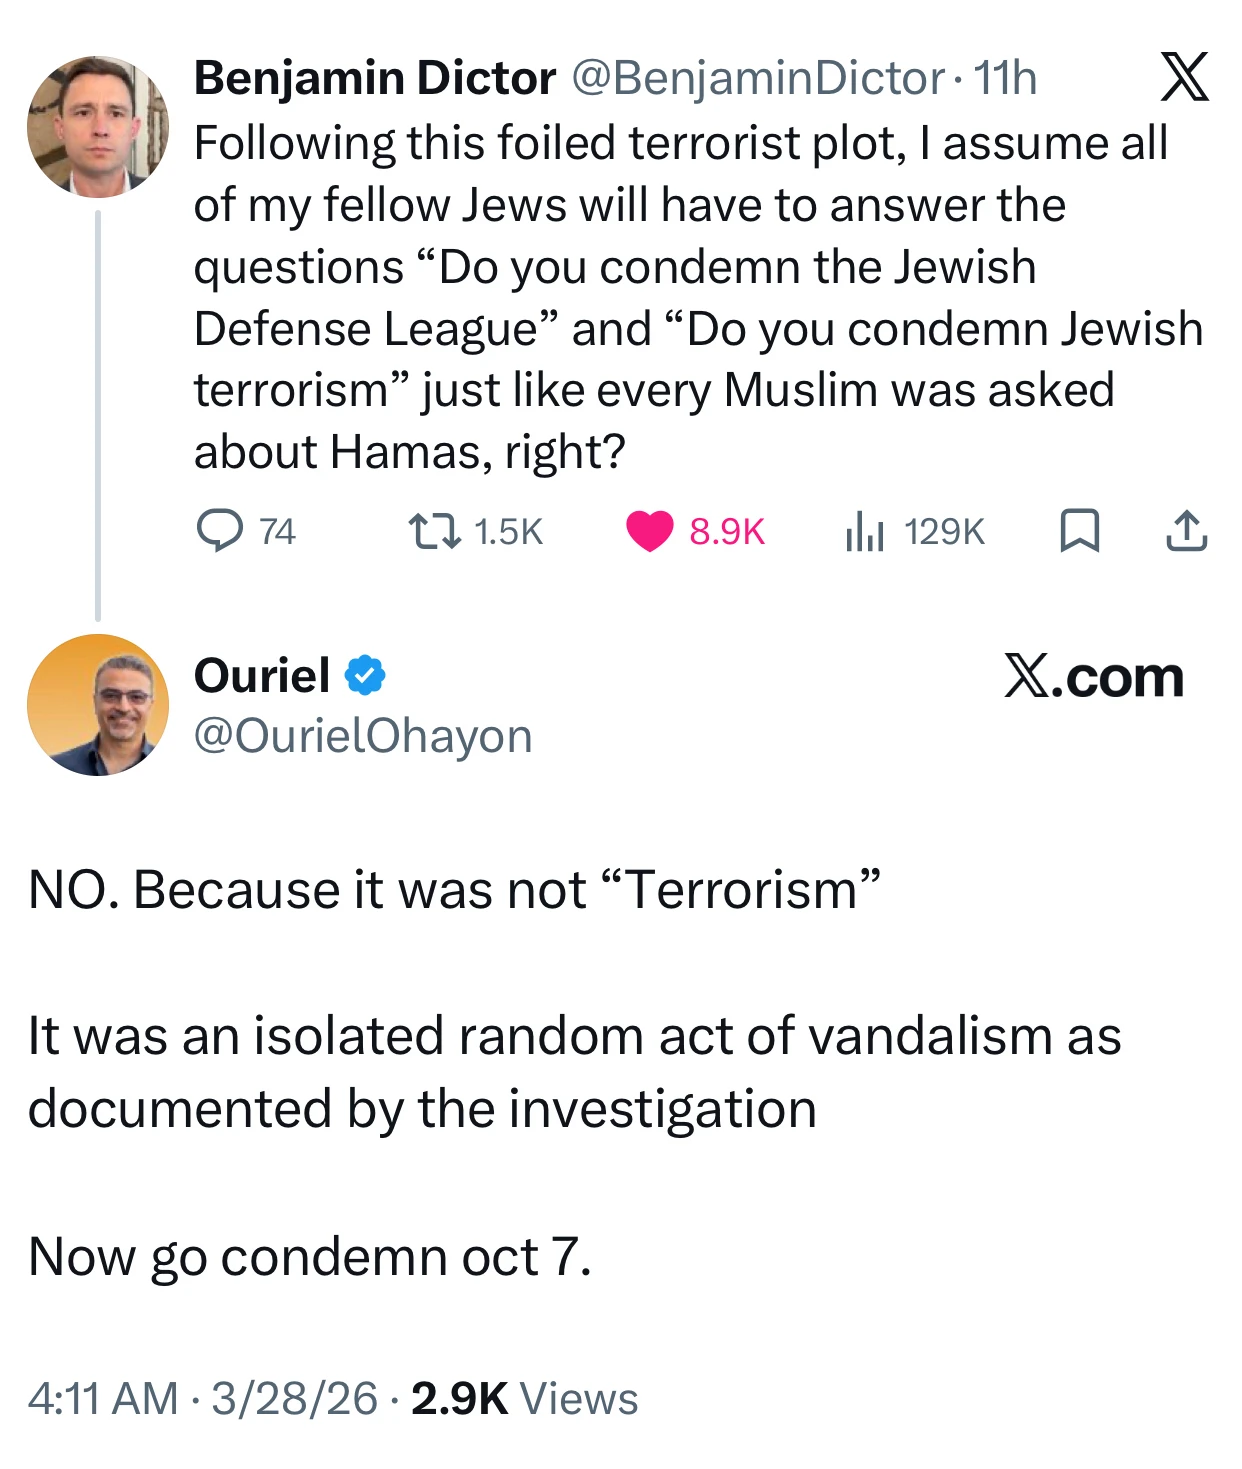The width and height of the screenshot is (1242, 1469).
Task: Bookmark Benjamin Dictor's tweet
Action: click(x=1079, y=531)
